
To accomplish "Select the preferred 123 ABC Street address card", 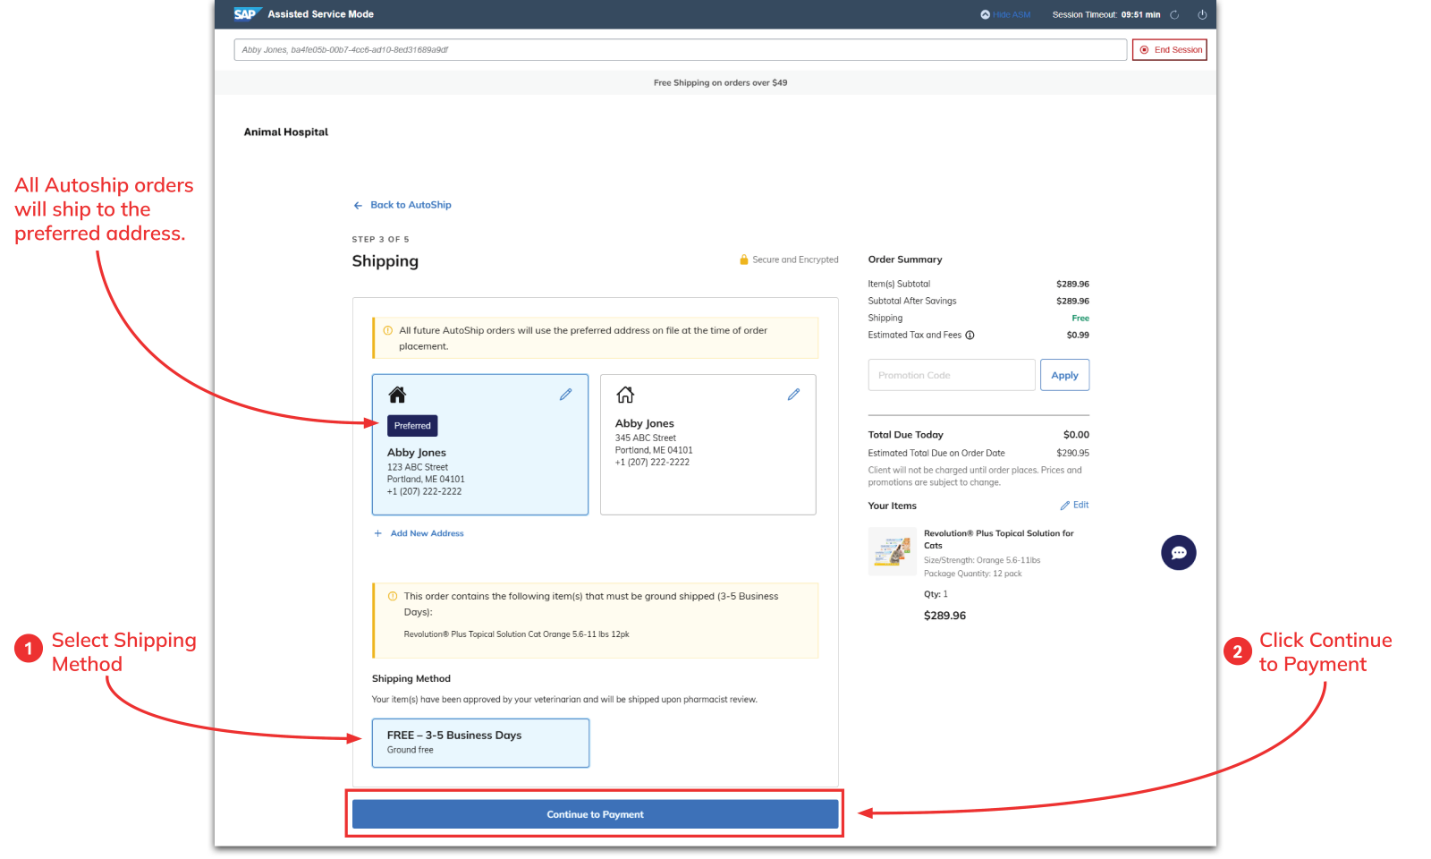I will (480, 445).
